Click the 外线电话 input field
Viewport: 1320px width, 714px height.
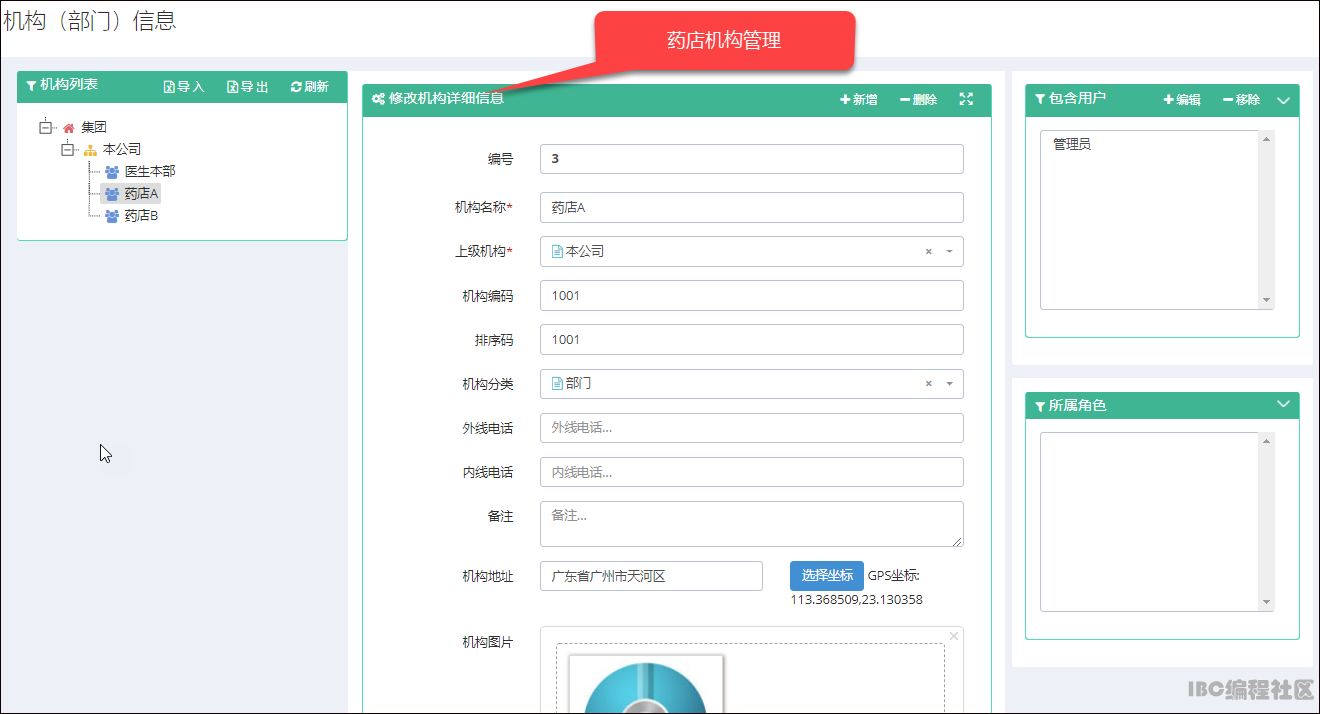[x=752, y=428]
